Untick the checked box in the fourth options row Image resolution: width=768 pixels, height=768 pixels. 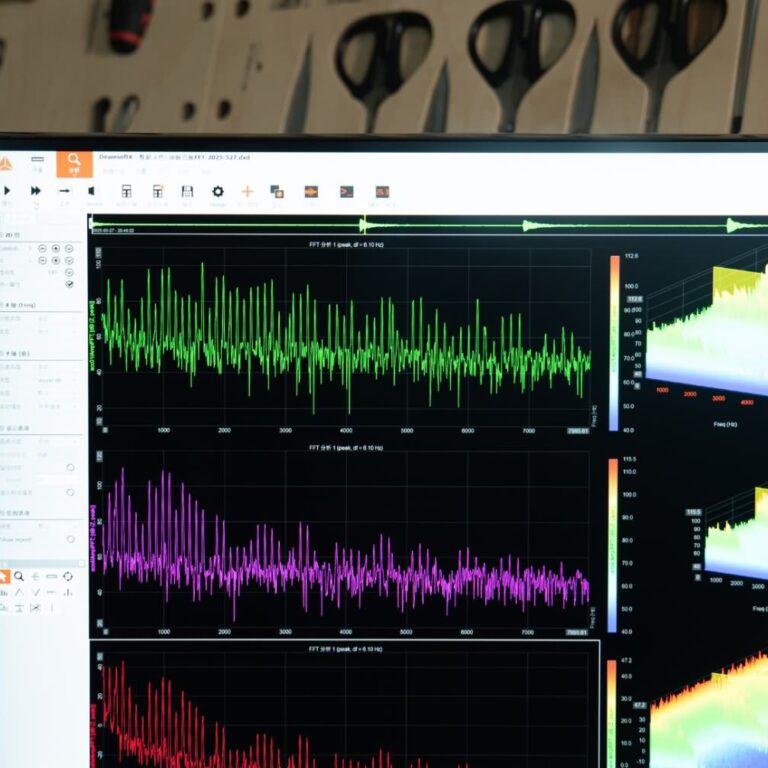tap(70, 284)
